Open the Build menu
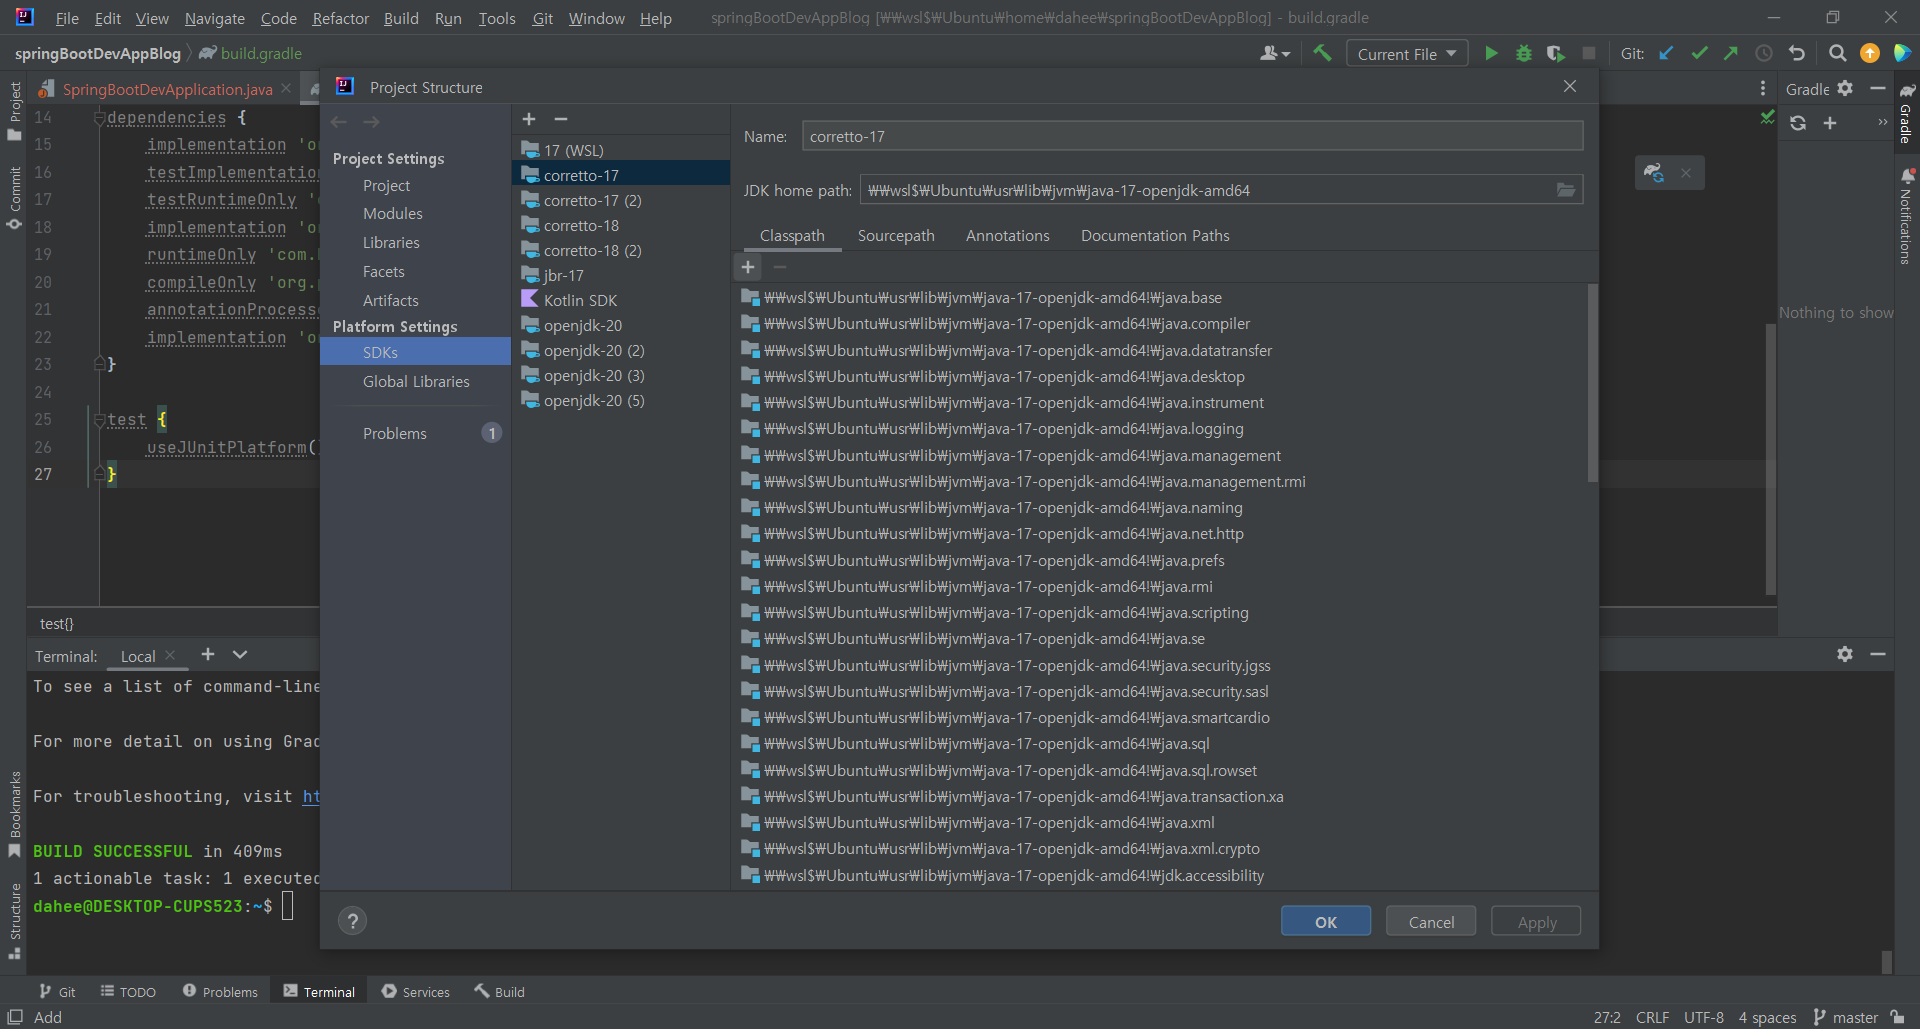Screen dimensions: 1920x1029 coord(401,18)
